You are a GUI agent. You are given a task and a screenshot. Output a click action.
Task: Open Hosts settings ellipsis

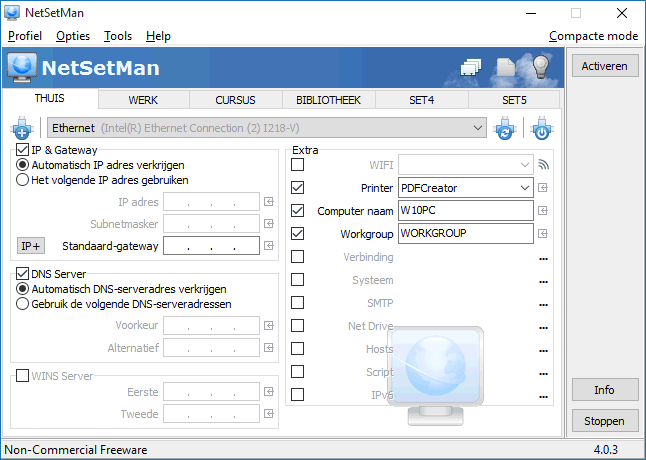[543, 351]
